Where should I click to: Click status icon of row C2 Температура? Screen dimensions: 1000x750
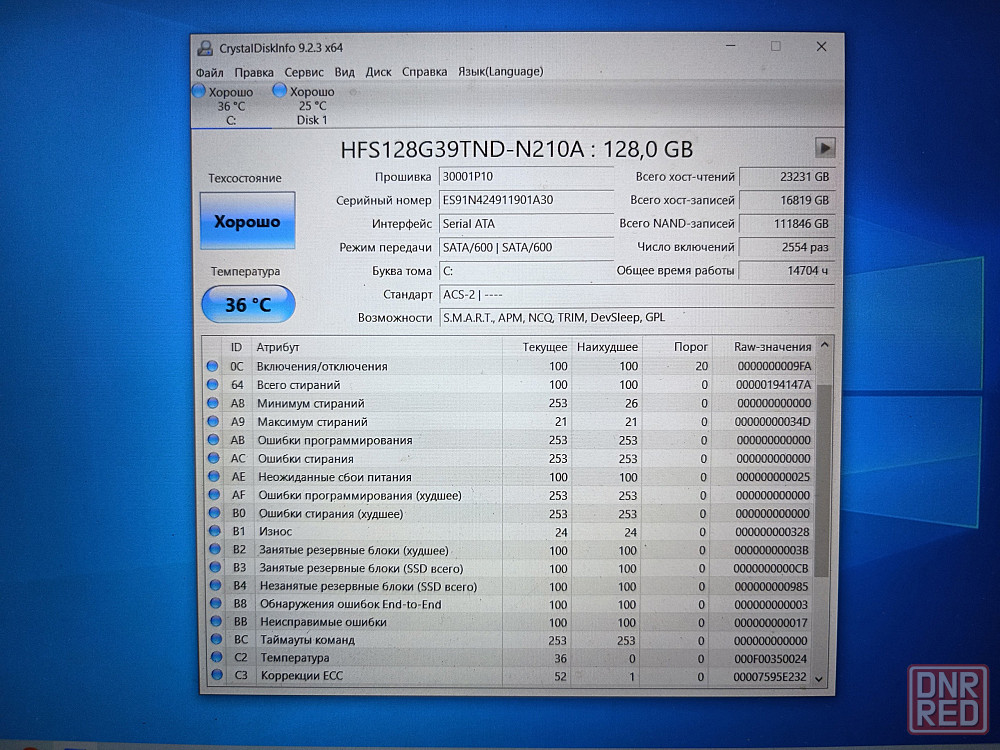[217, 657]
